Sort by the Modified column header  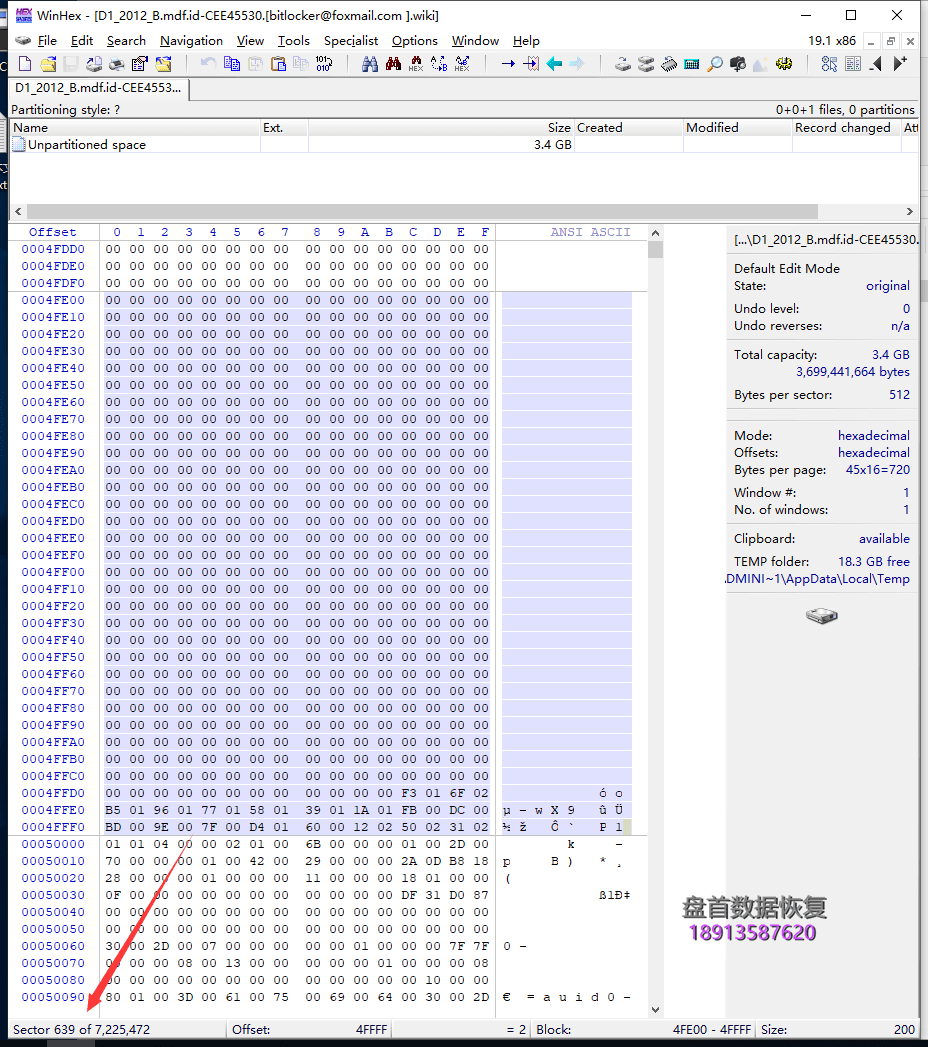737,128
